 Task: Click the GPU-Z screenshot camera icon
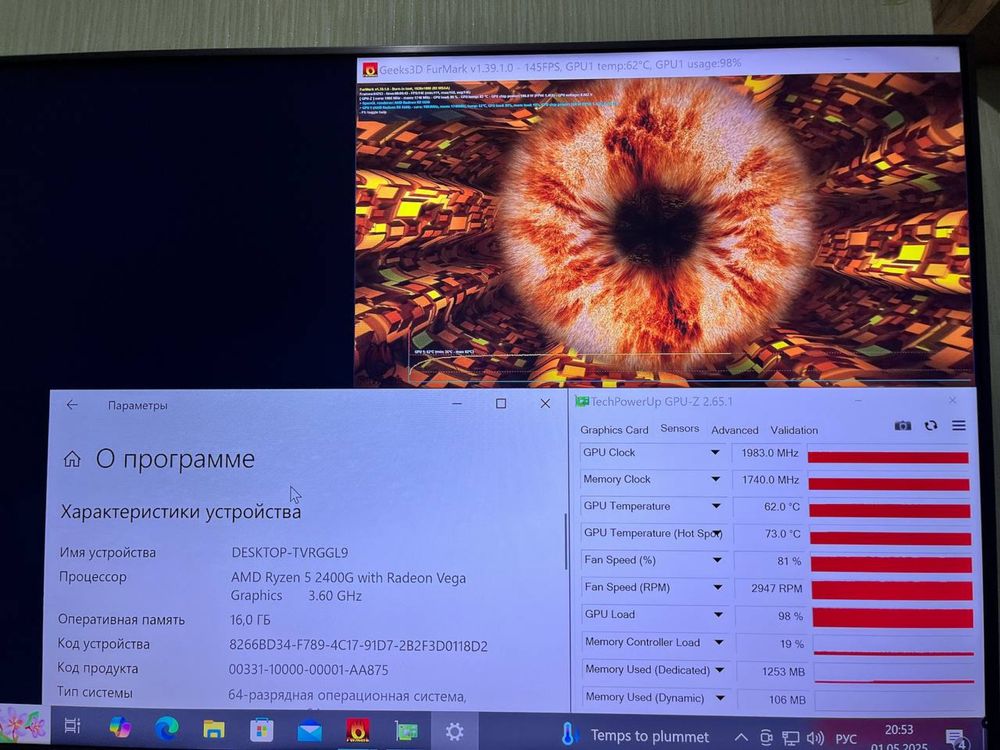tap(902, 425)
